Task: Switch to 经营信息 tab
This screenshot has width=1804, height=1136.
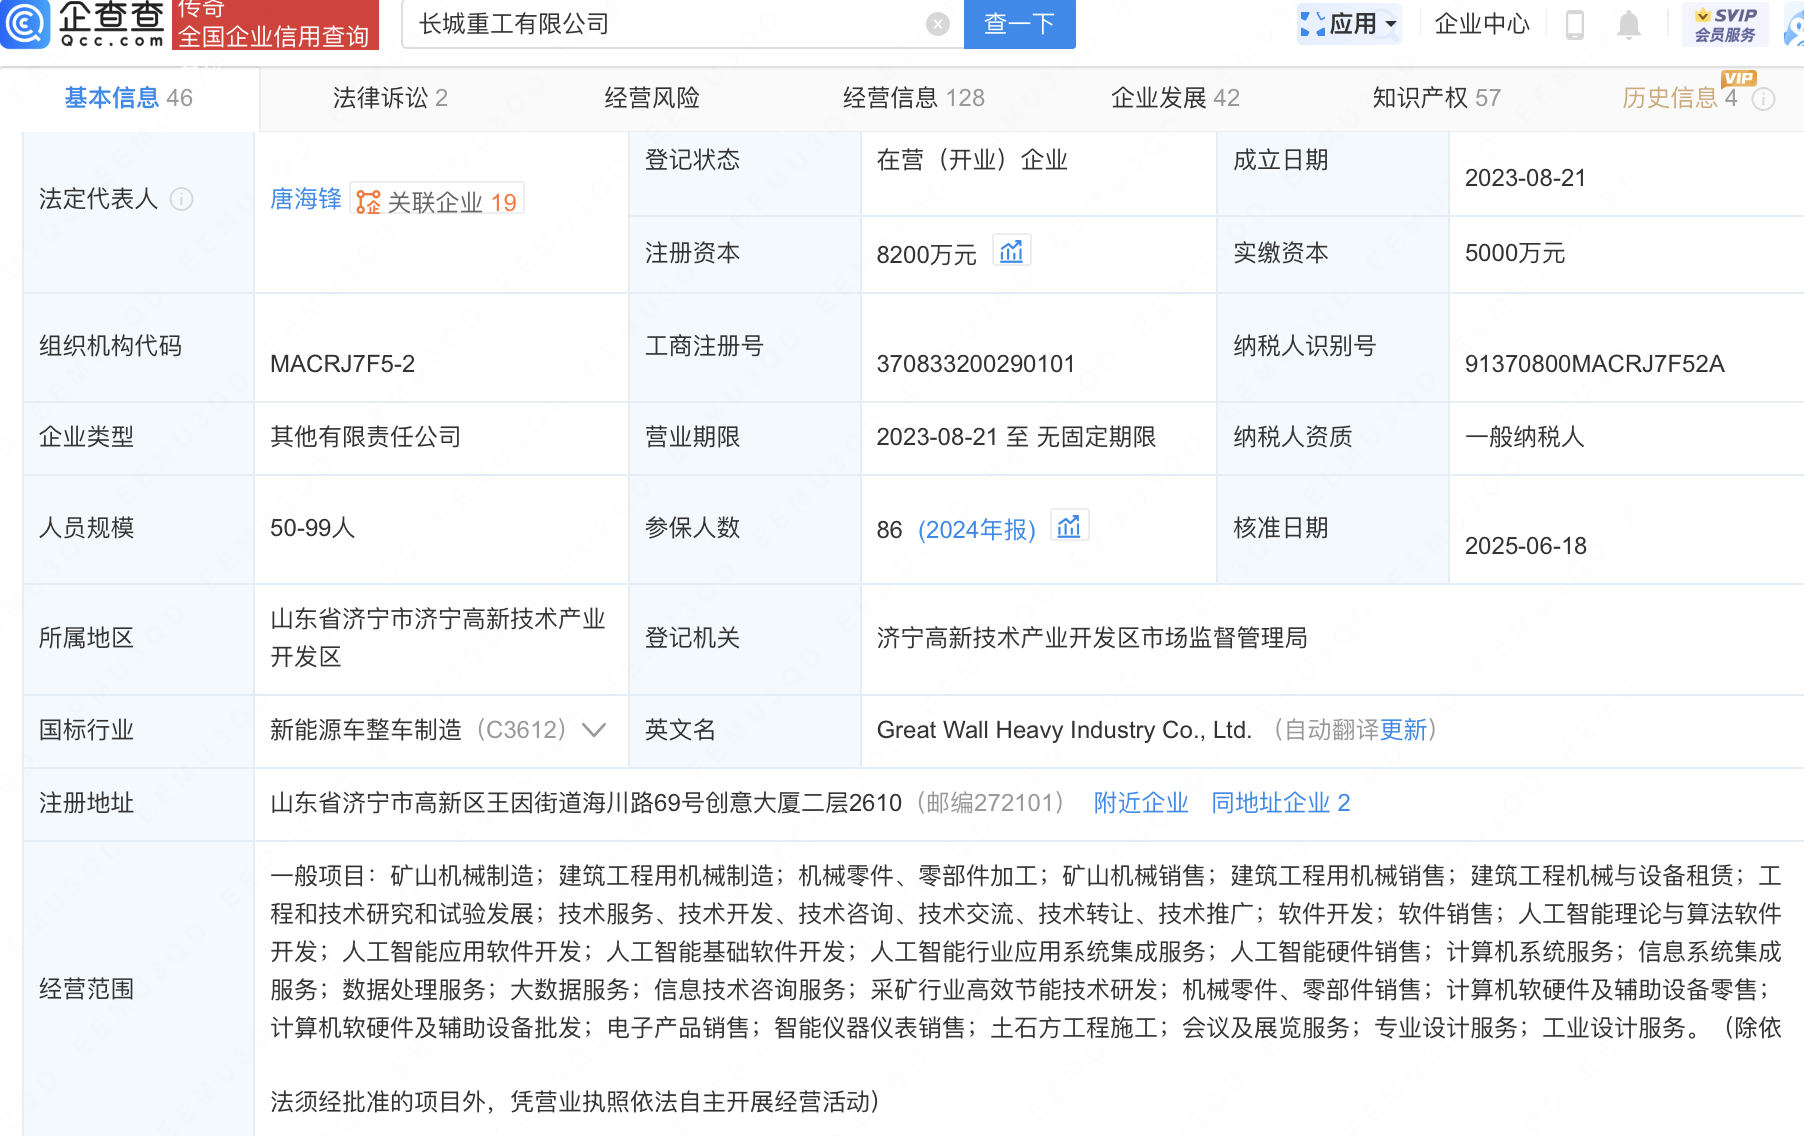Action: tap(914, 98)
